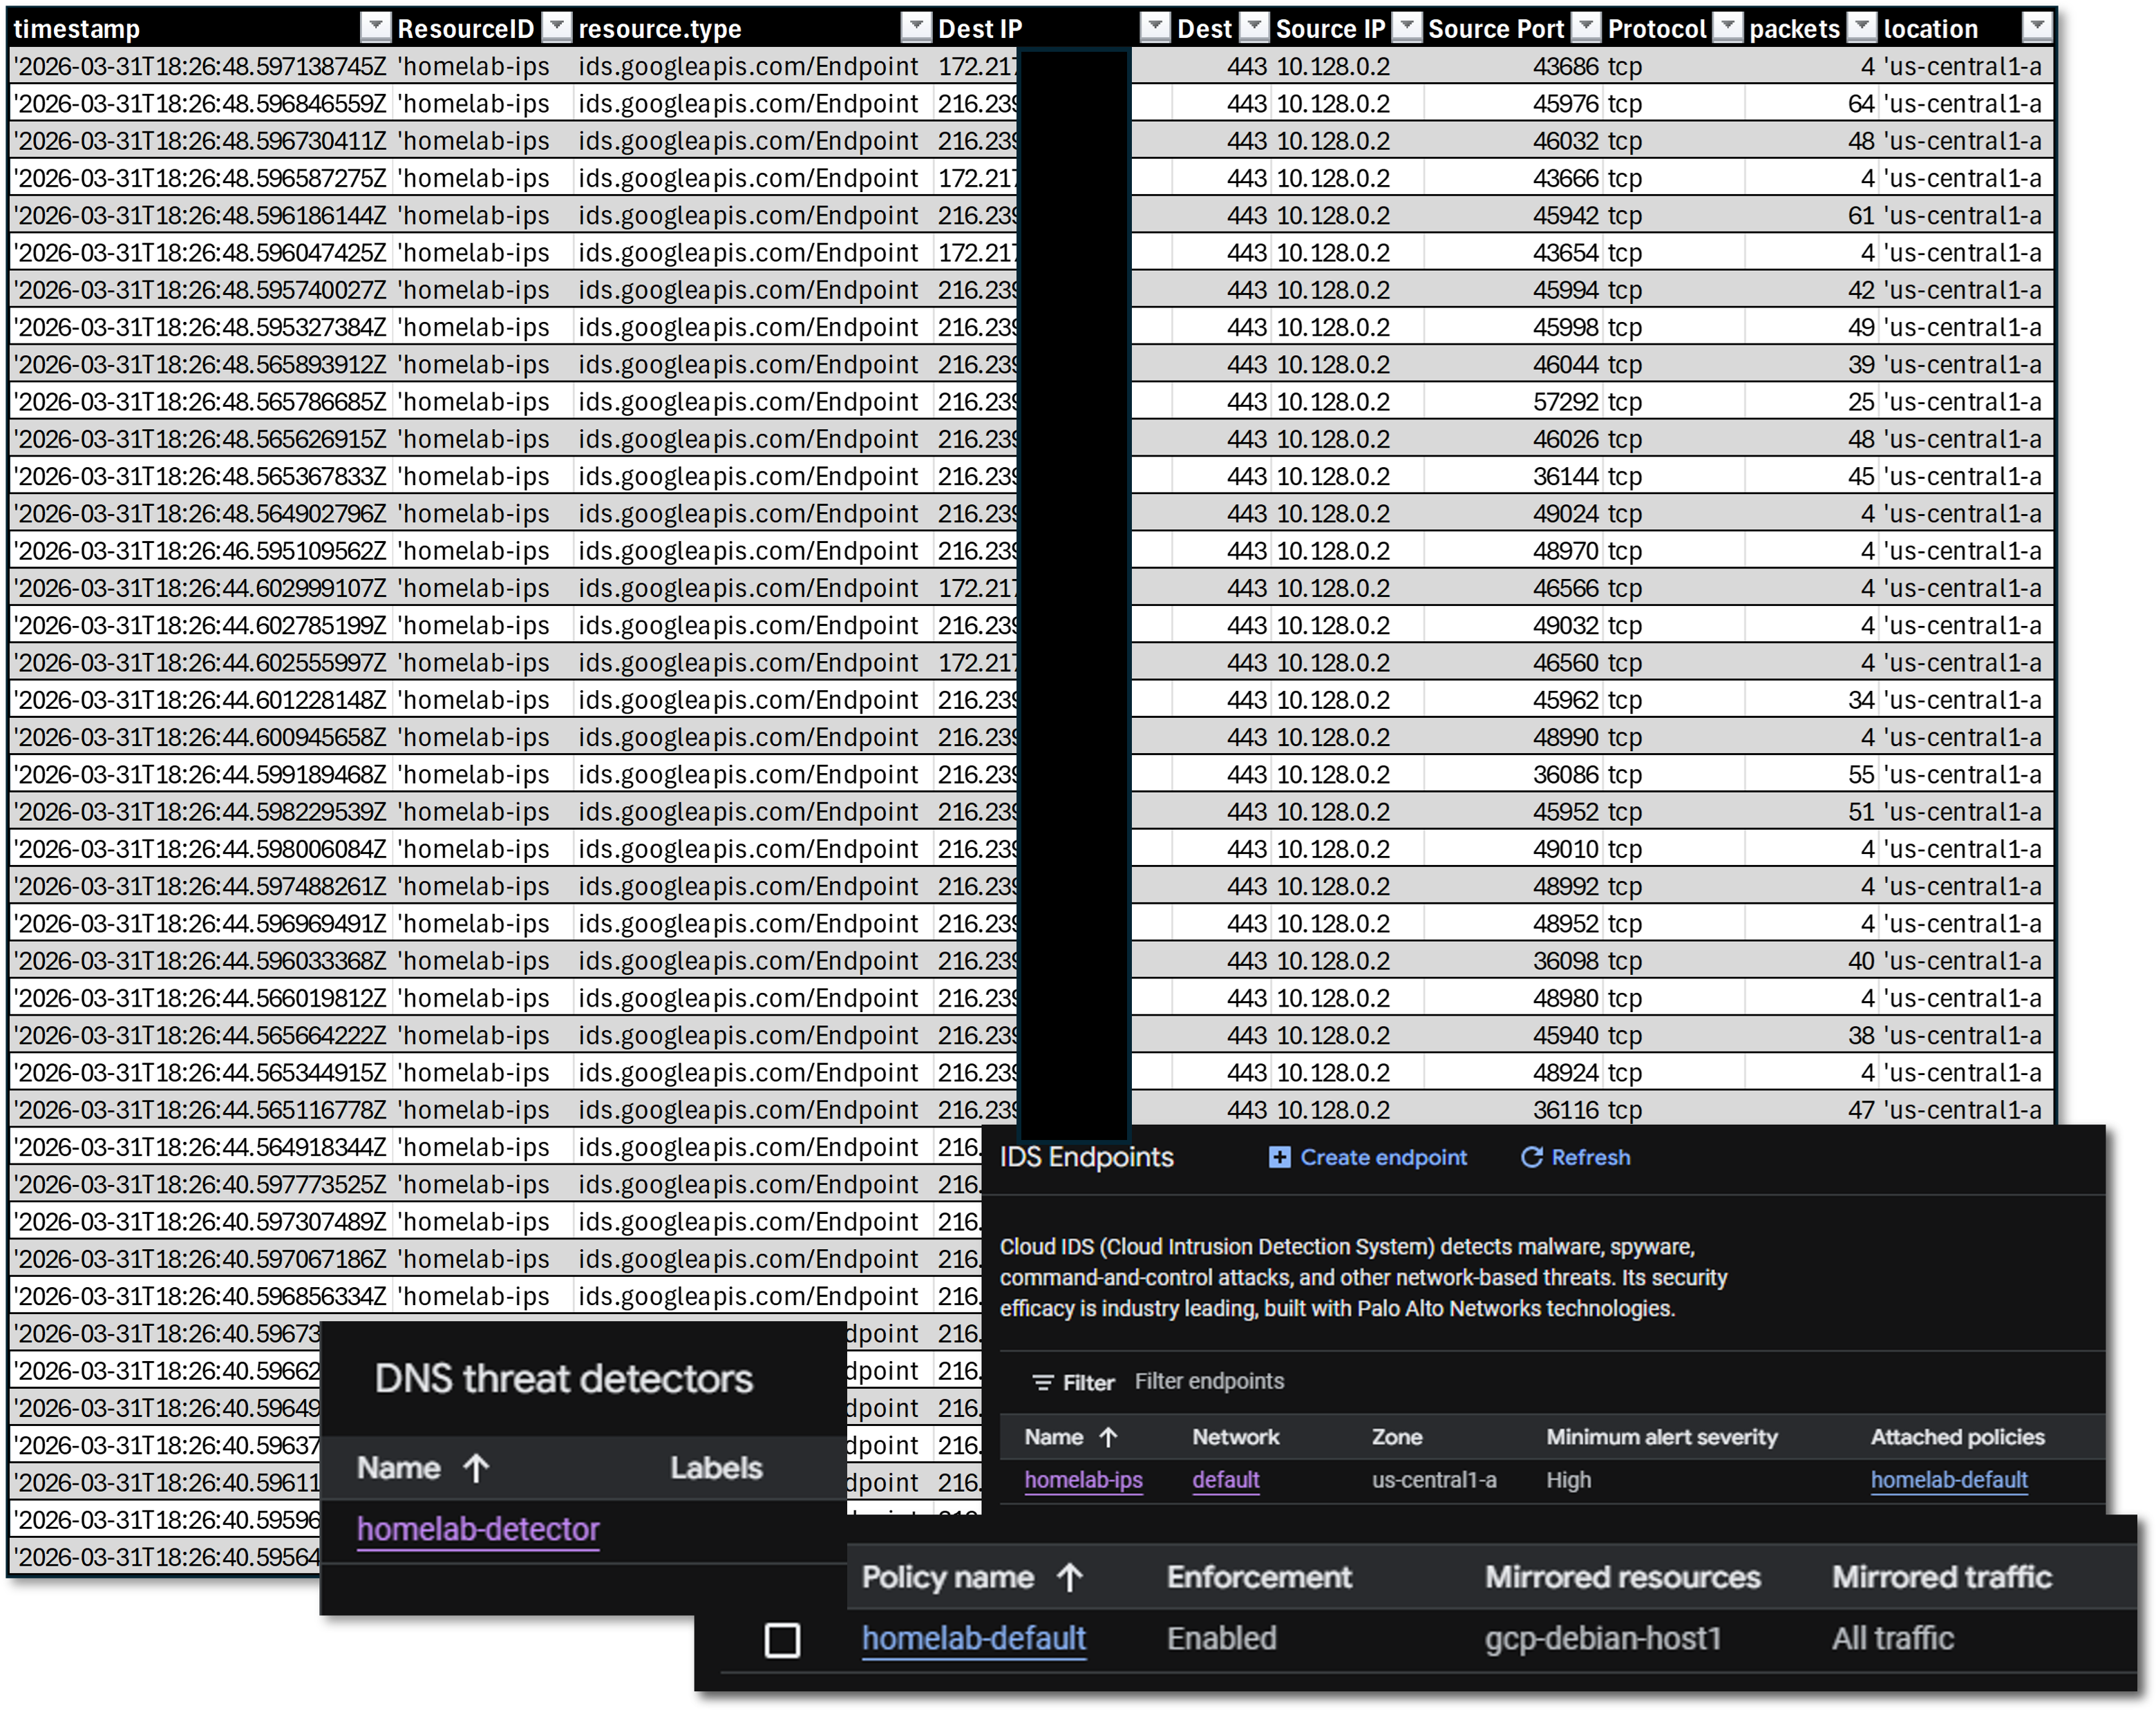
Task: Open the homelab-detector DNS threat detector
Action: click(x=478, y=1529)
